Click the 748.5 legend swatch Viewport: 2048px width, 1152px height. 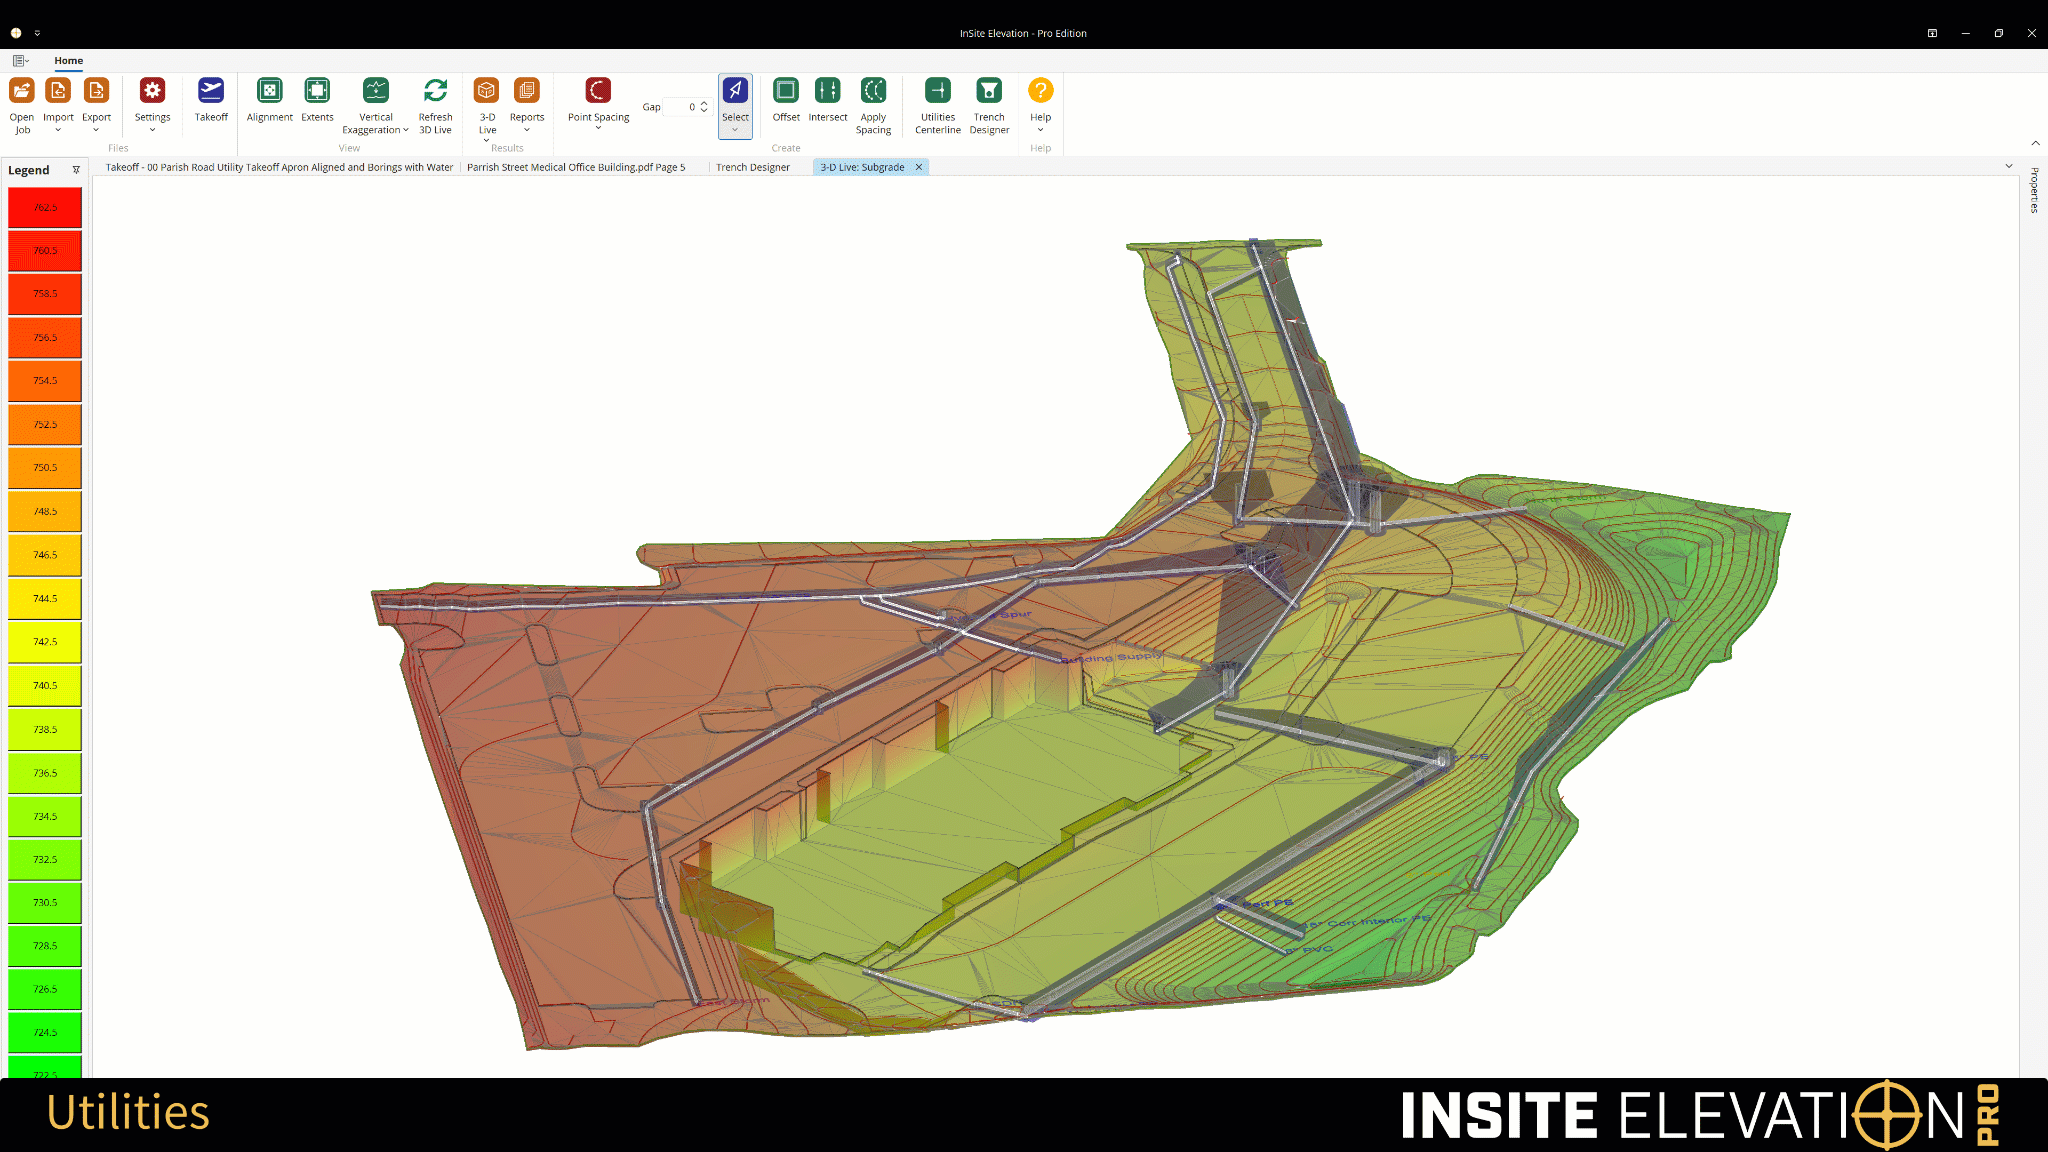click(45, 511)
